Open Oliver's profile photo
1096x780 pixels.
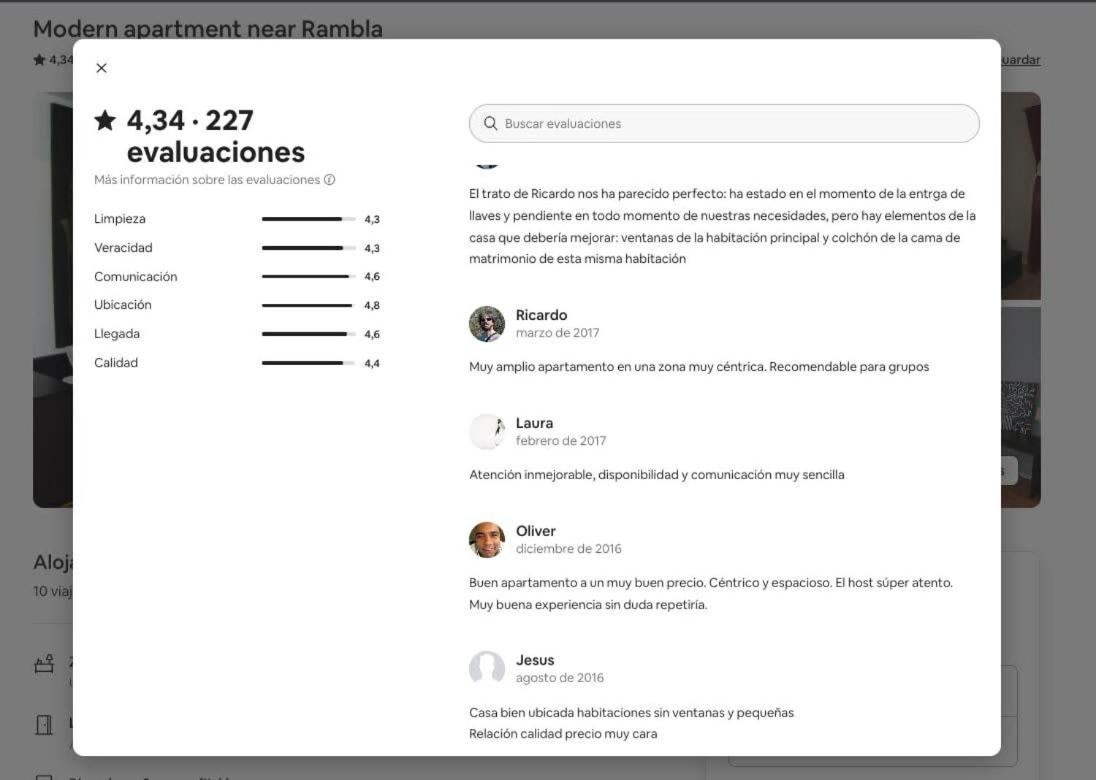tap(487, 540)
